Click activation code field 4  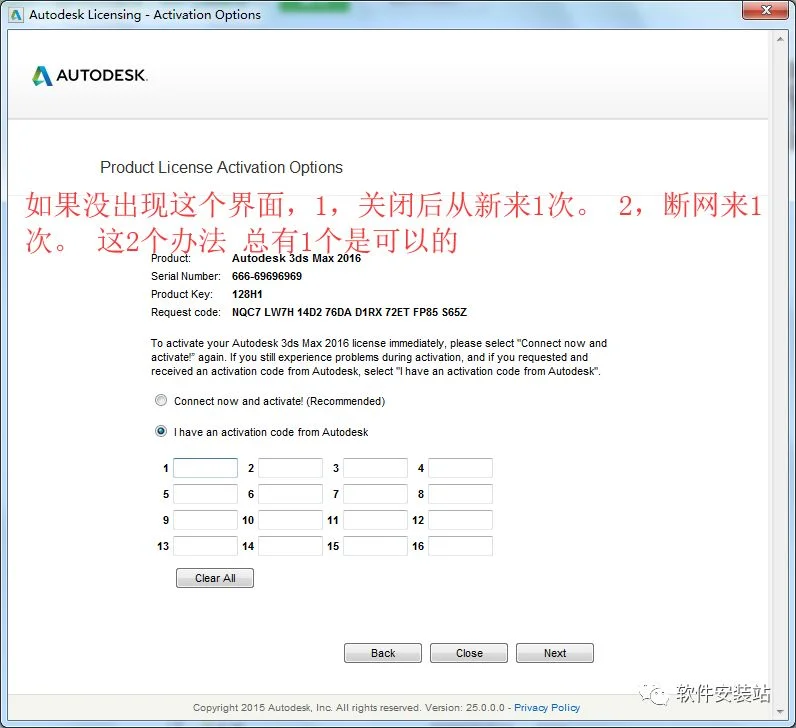click(460, 468)
